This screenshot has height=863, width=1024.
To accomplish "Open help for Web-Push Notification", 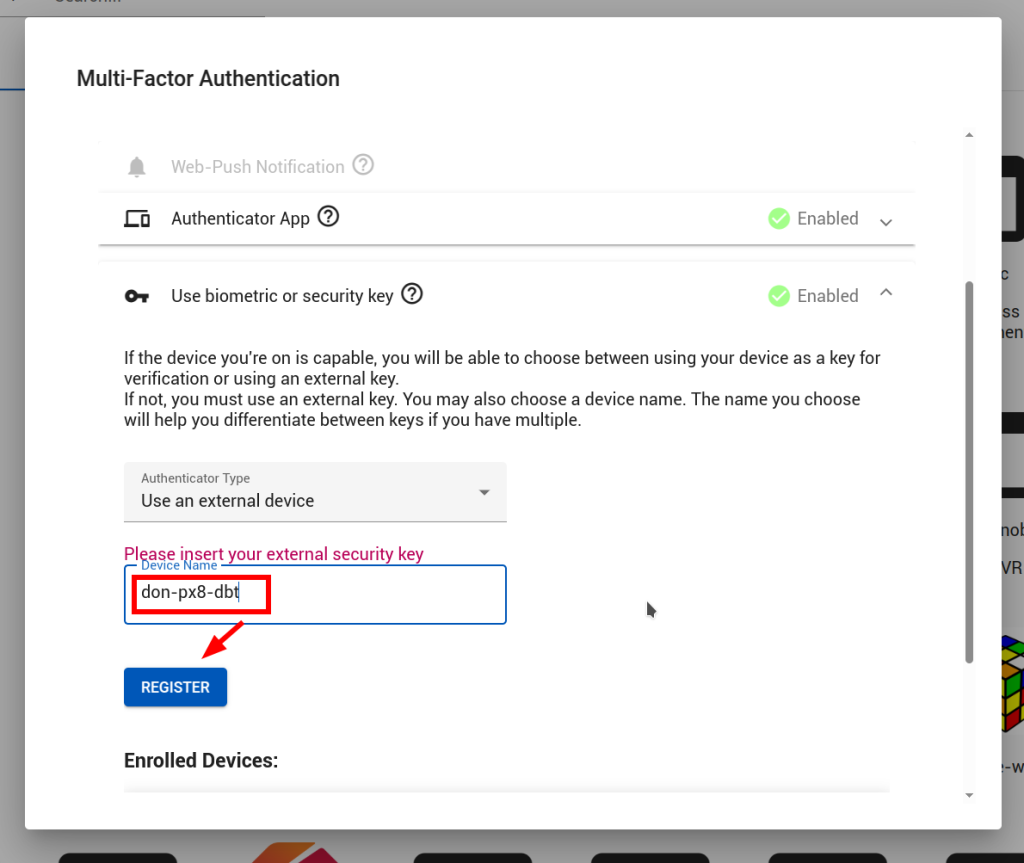I will click(363, 165).
